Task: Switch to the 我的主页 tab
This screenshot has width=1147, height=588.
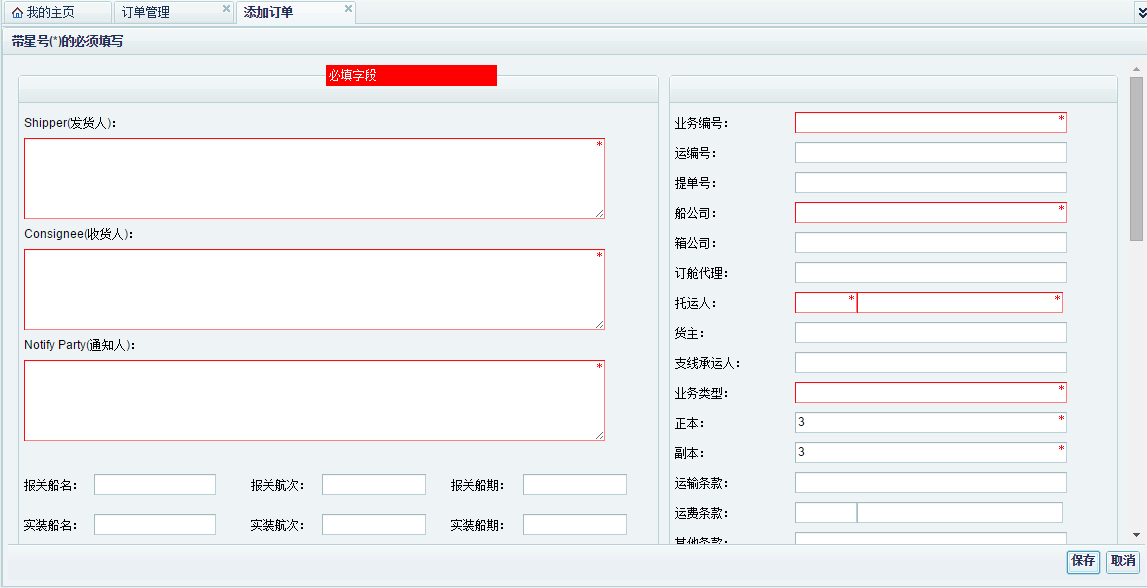Action: point(55,11)
